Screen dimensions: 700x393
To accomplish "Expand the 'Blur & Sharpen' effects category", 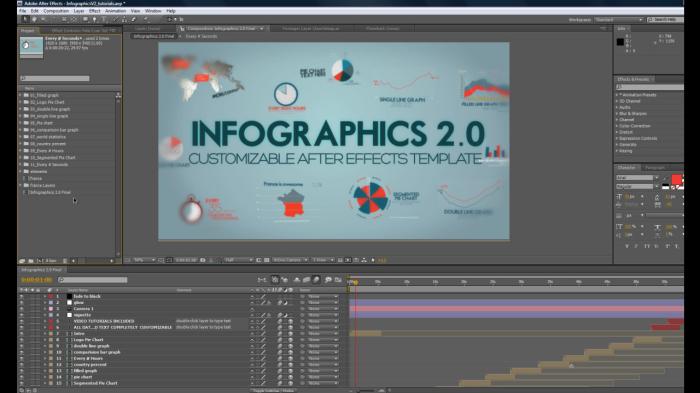I will coord(617,113).
